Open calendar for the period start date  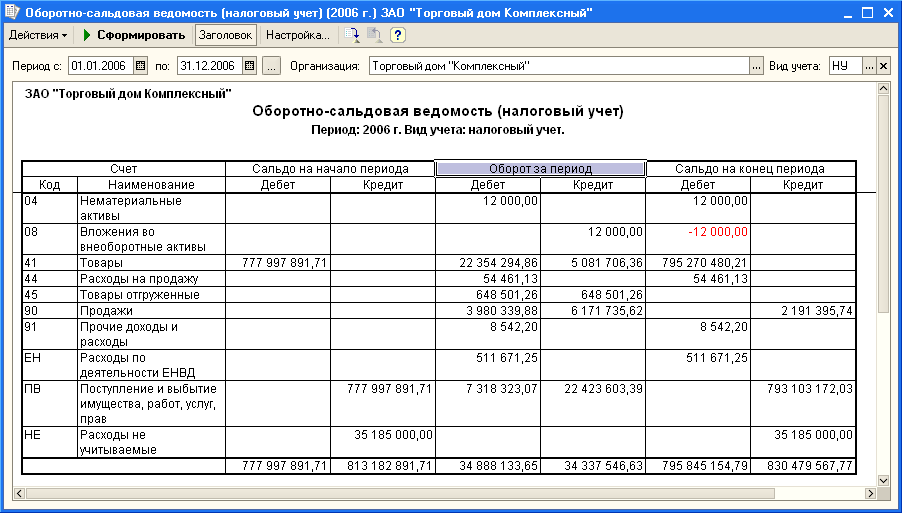click(141, 66)
